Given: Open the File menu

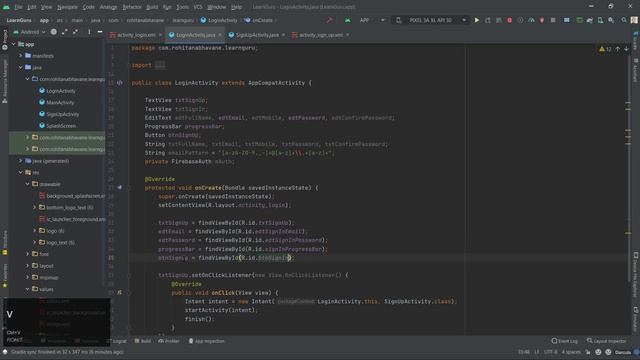Looking at the screenshot, I should pos(18,7).
